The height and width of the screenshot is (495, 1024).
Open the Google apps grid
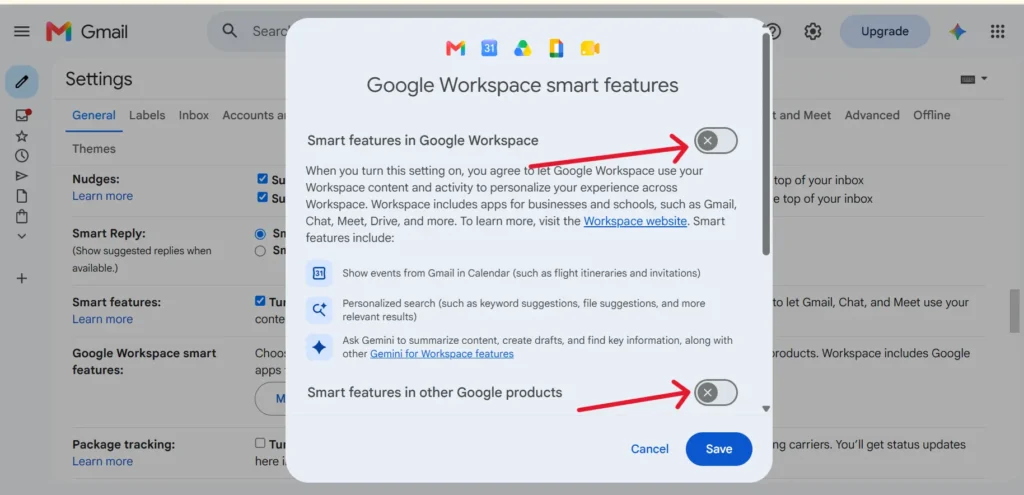tap(997, 31)
